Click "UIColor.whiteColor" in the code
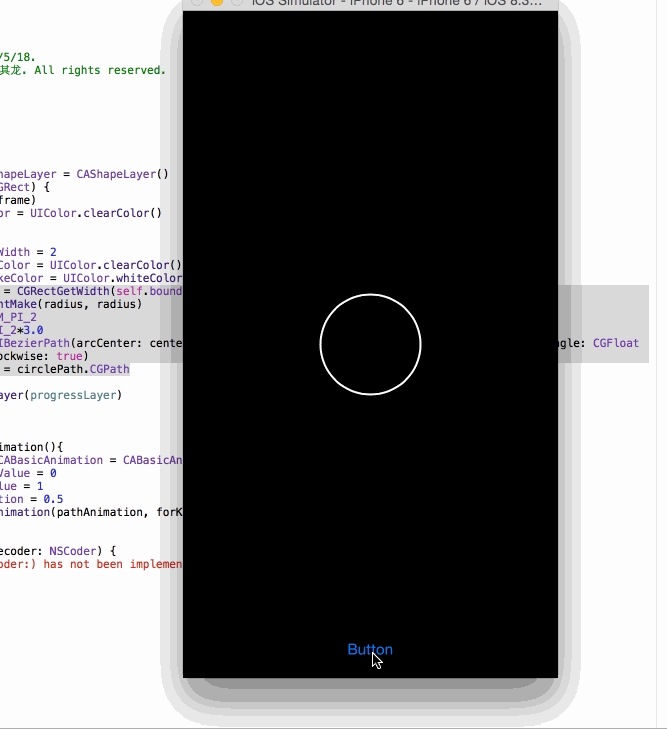This screenshot has width=667, height=729. pos(123,278)
